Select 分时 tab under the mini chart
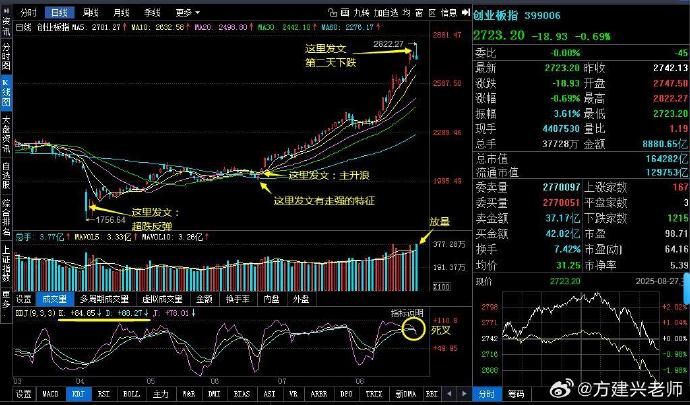Viewport: 690px width, 405px height. (487, 394)
